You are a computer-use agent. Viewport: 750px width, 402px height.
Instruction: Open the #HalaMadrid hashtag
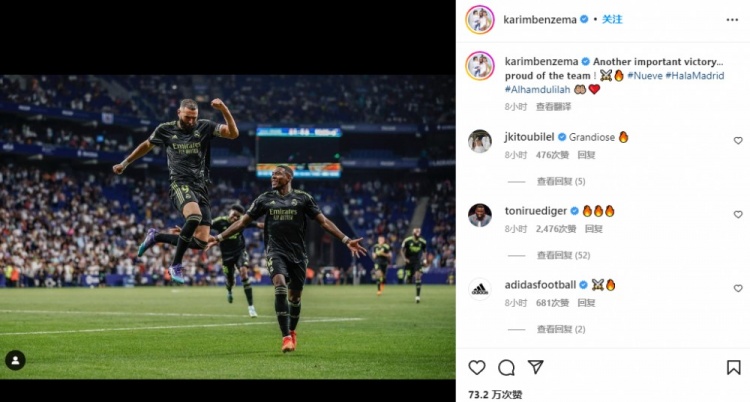pyautogui.click(x=695, y=76)
